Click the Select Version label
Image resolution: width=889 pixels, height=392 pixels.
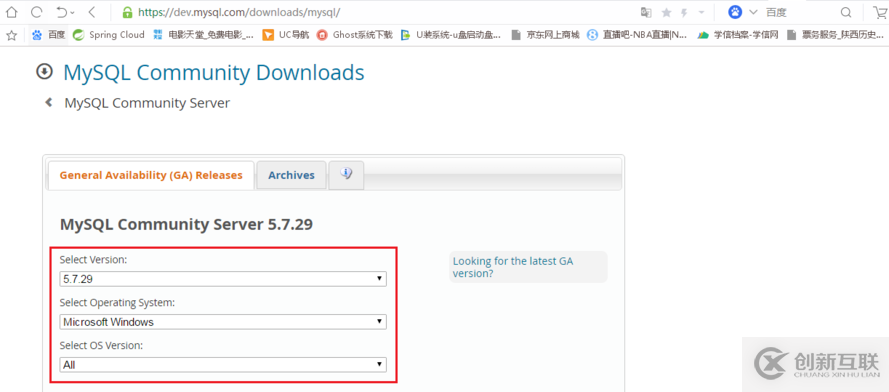coord(94,260)
